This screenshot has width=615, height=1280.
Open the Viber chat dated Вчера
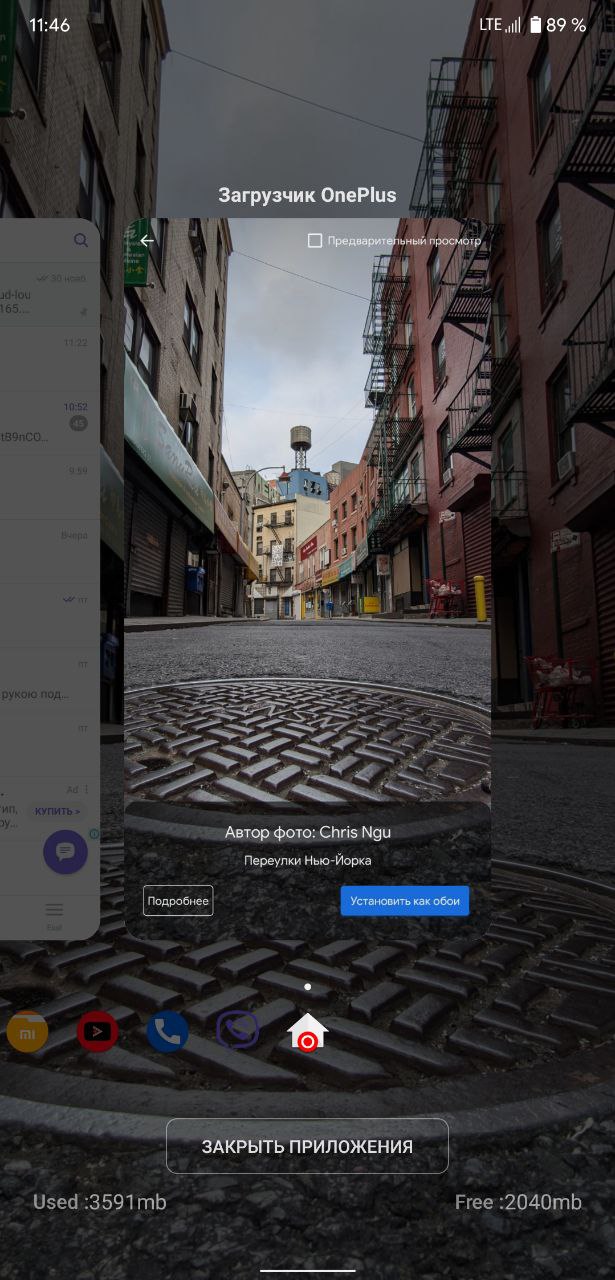click(x=49, y=549)
